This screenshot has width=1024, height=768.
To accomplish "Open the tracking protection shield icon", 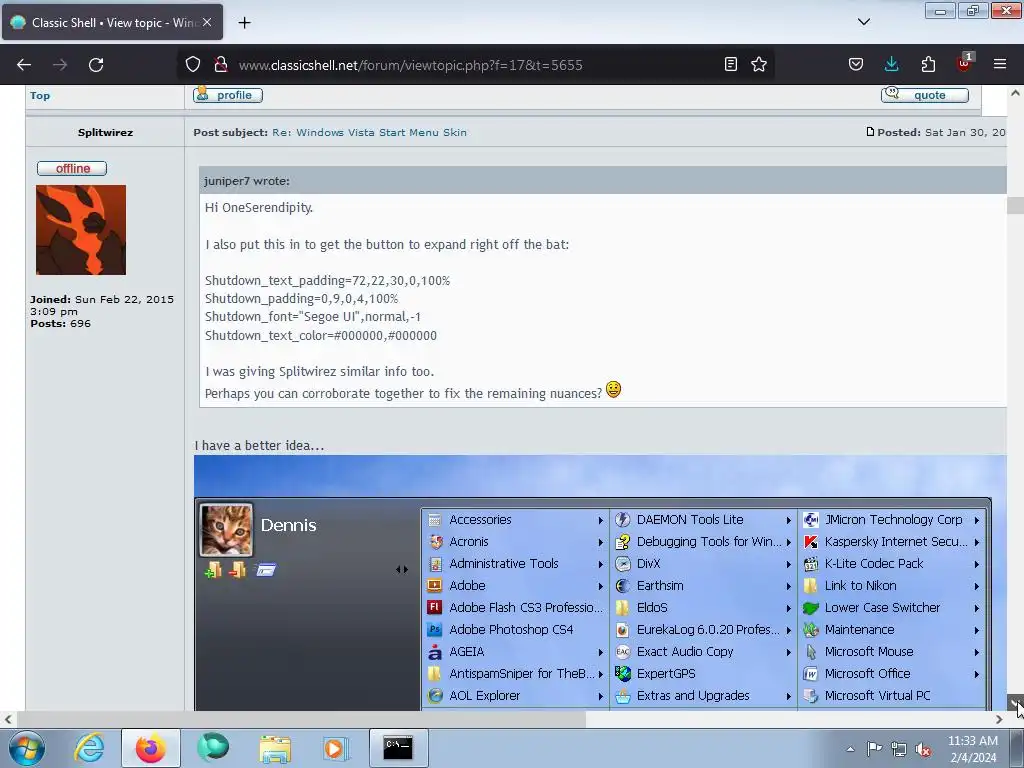I will pyautogui.click(x=193, y=65).
